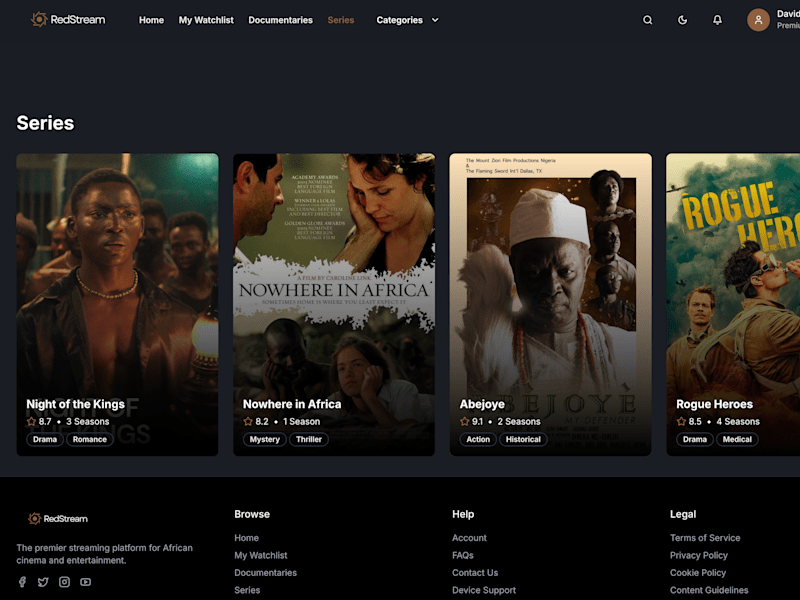
Task: Click the Help footer heading
Action: pos(463,514)
